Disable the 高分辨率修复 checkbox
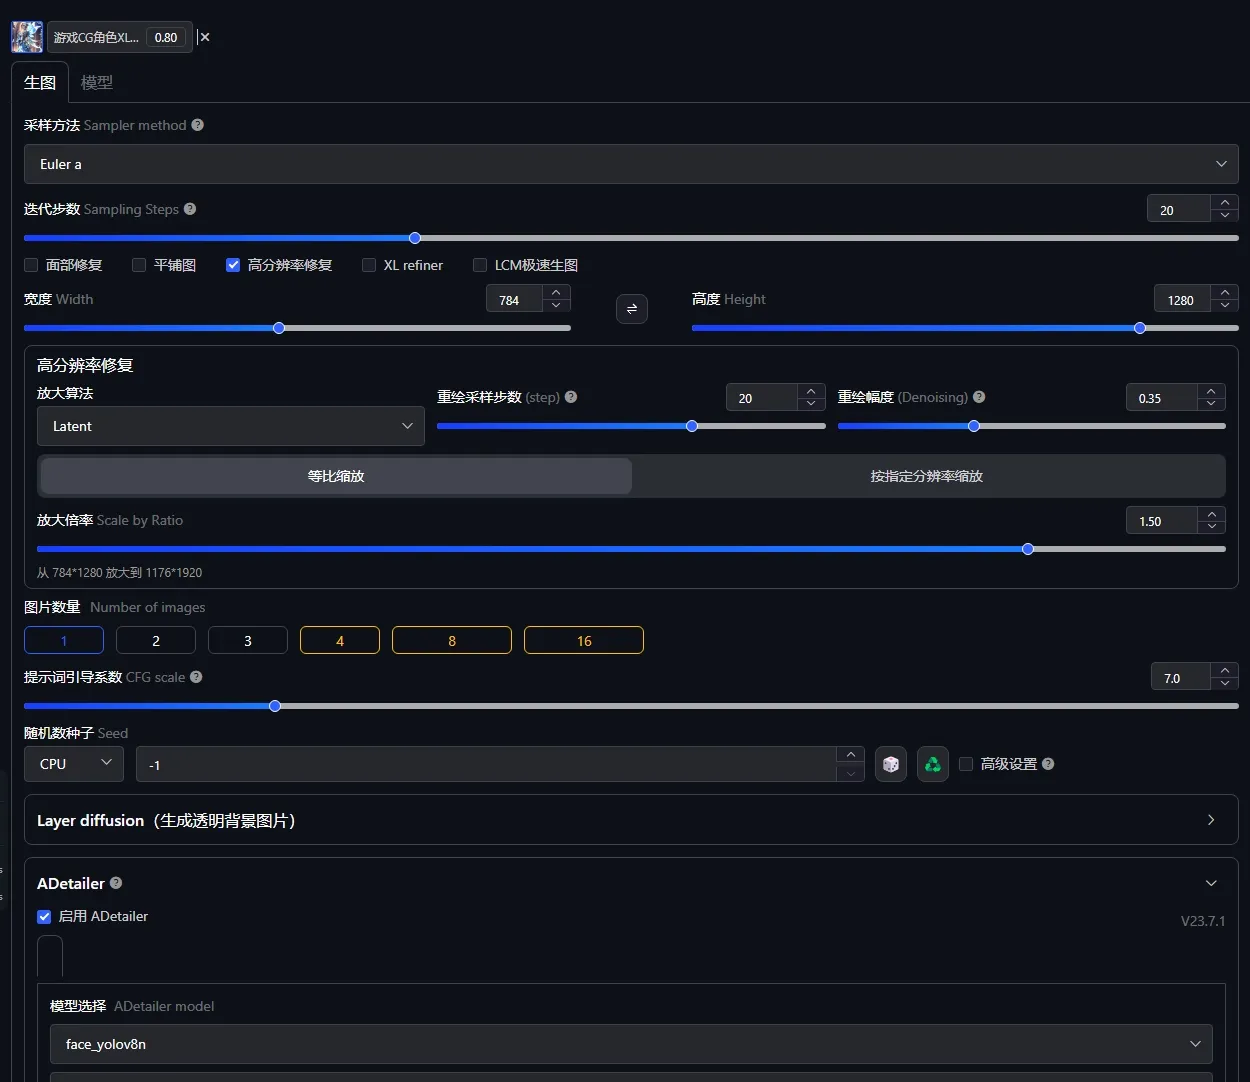 pyautogui.click(x=233, y=265)
